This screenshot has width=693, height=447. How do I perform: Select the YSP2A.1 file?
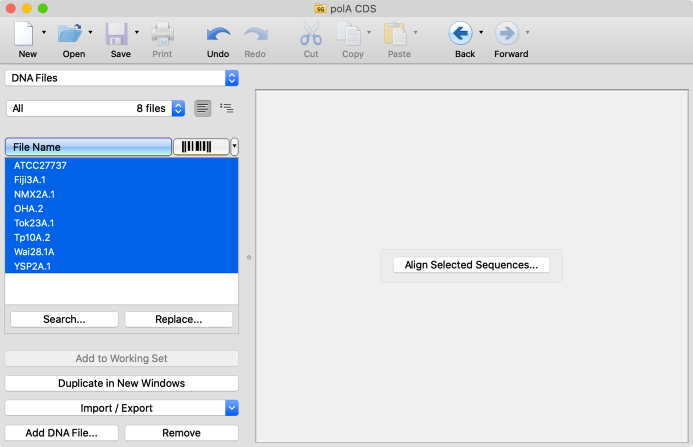[x=122, y=266]
